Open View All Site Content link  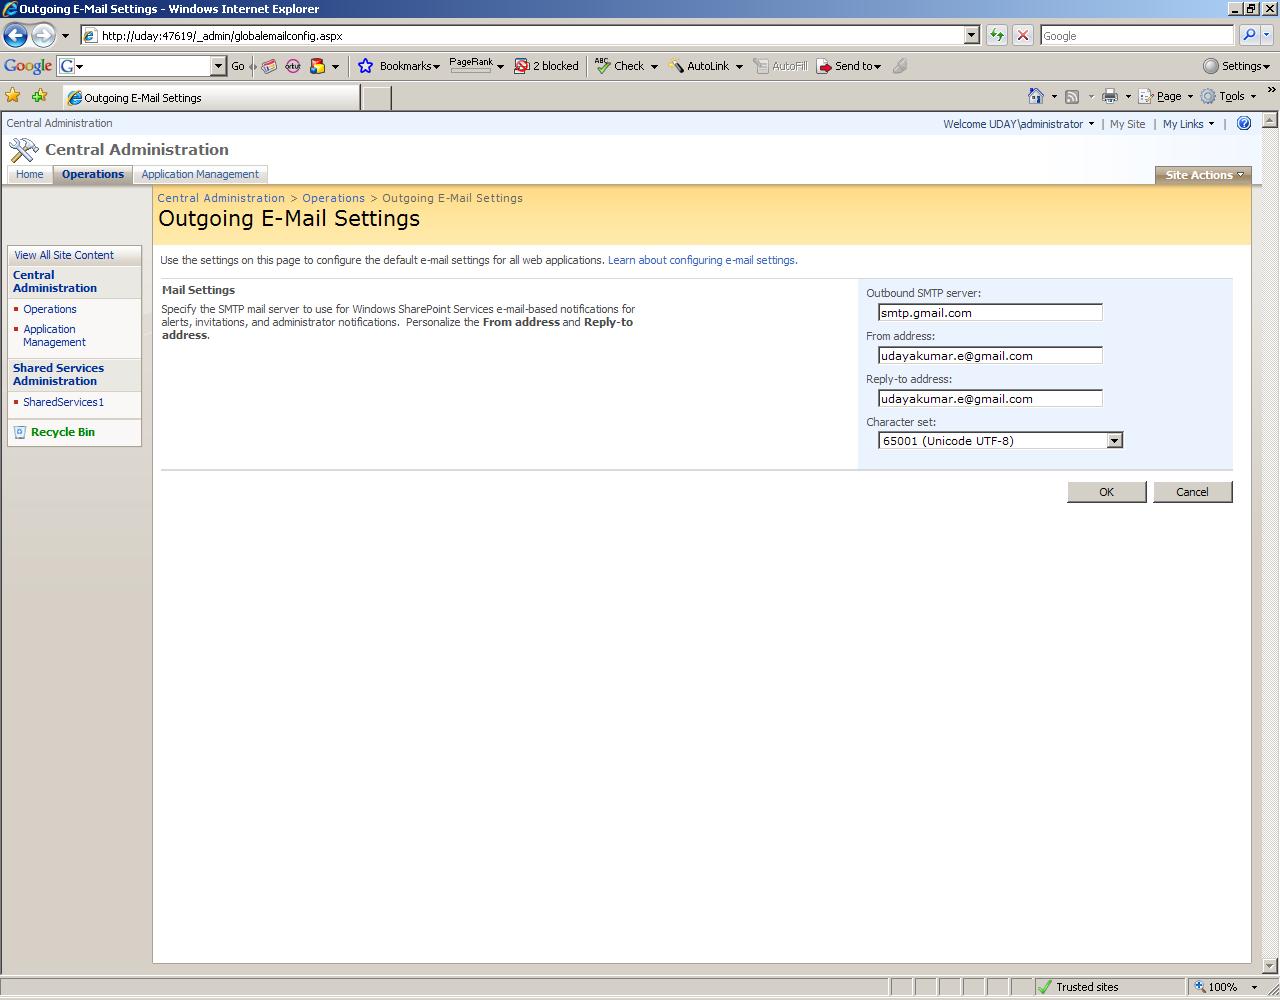[64, 255]
